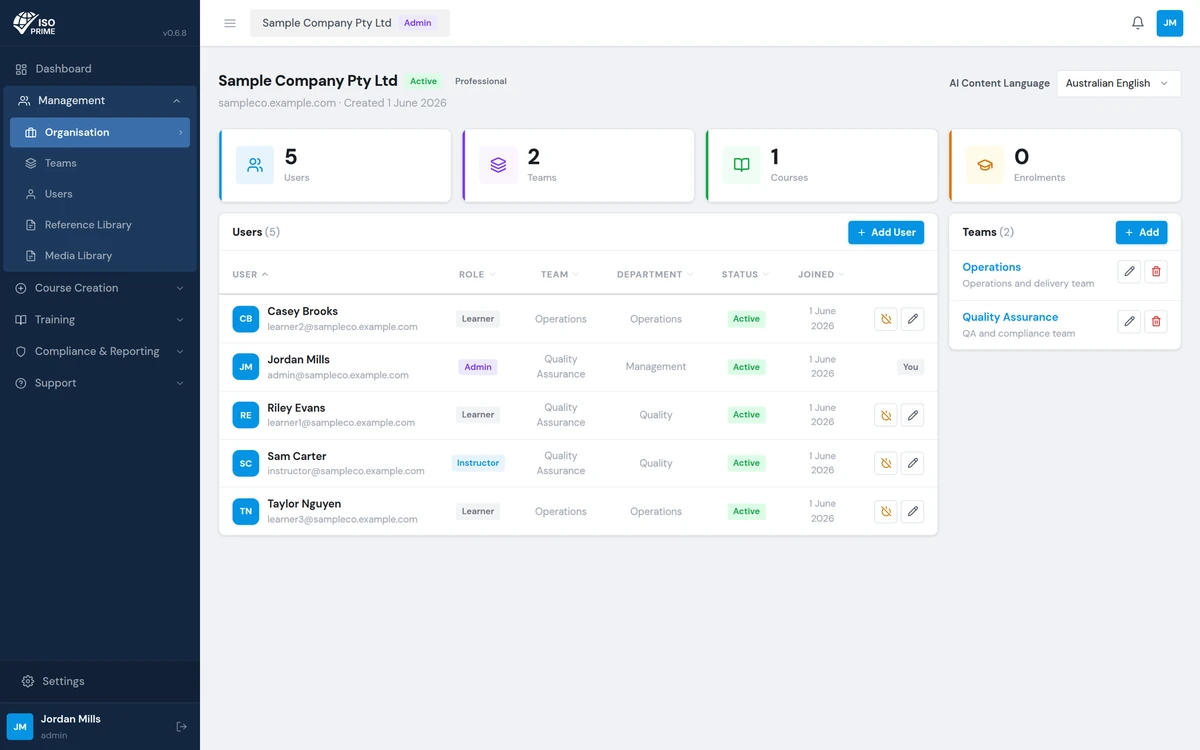Image resolution: width=1200 pixels, height=750 pixels.
Task: Expand the Course Creation sidebar section
Action: [100, 288]
